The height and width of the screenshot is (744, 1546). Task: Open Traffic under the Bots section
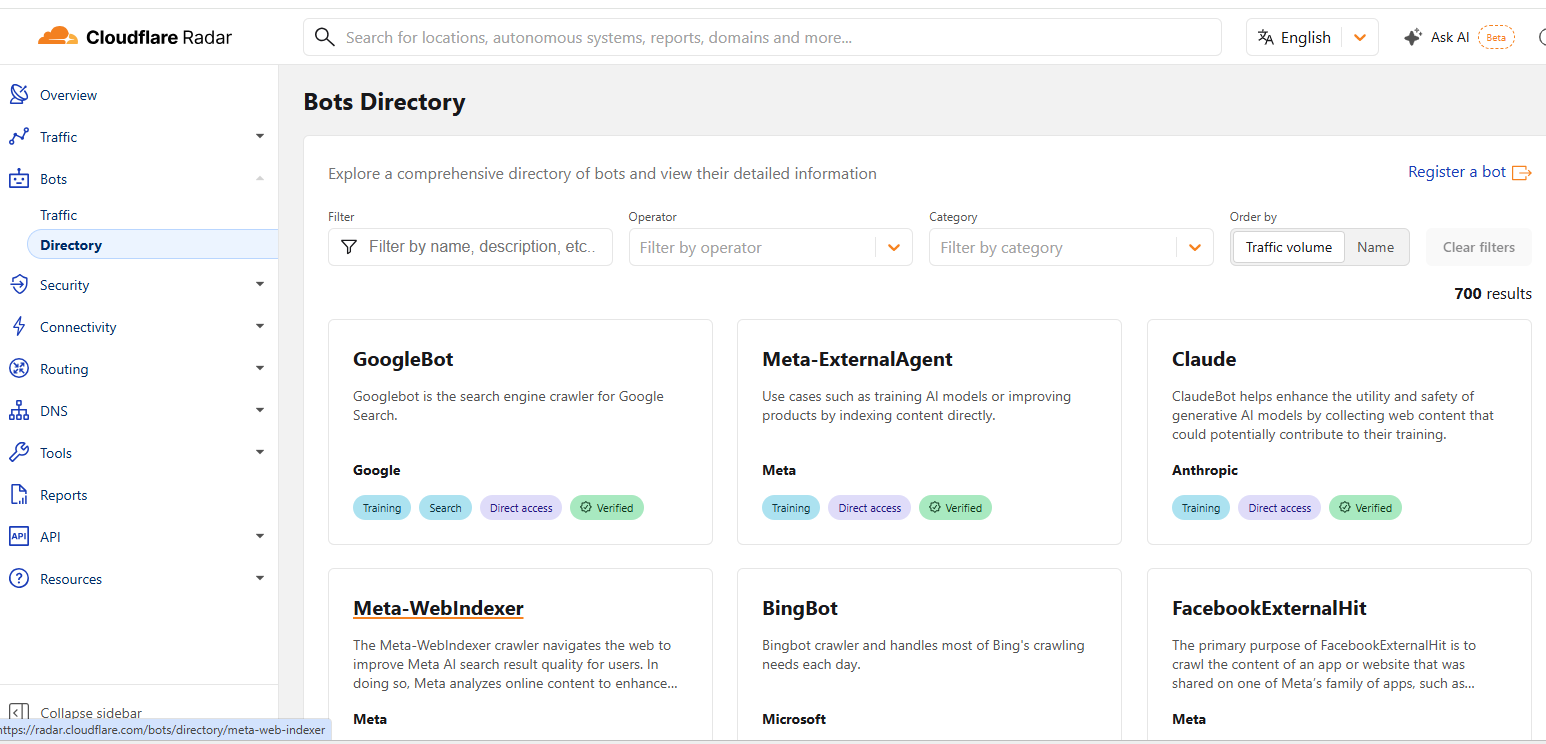tap(58, 215)
